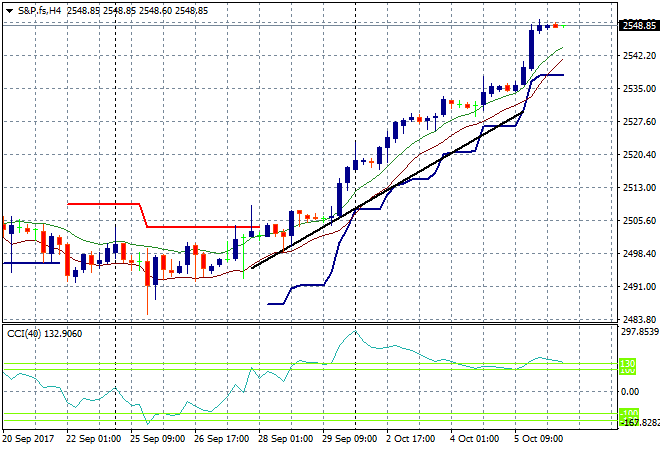Click the 25 Sep 09:00 time label
The height and width of the screenshot is (450, 660).
point(157,439)
